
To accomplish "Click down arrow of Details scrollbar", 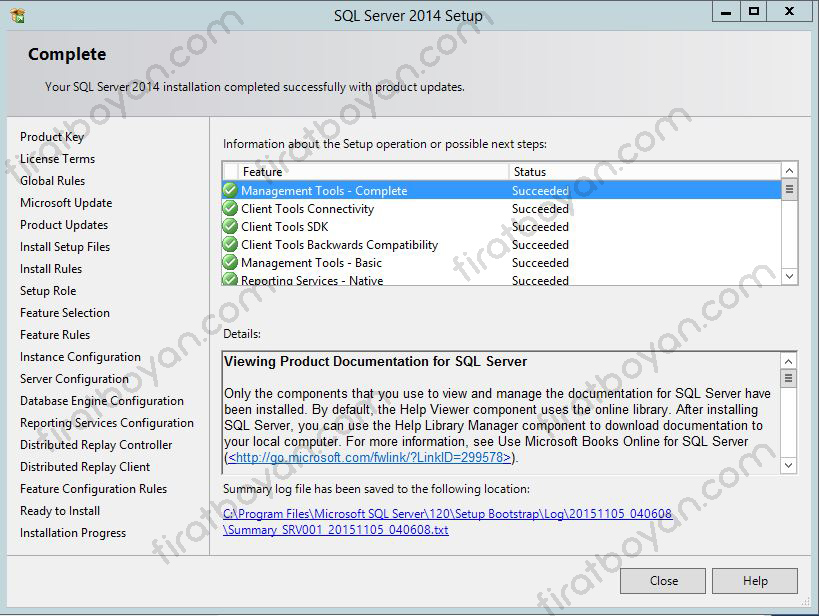I will pos(788,464).
